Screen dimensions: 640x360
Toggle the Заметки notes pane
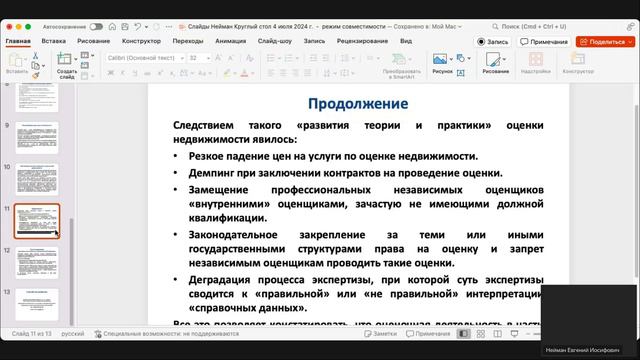380,334
